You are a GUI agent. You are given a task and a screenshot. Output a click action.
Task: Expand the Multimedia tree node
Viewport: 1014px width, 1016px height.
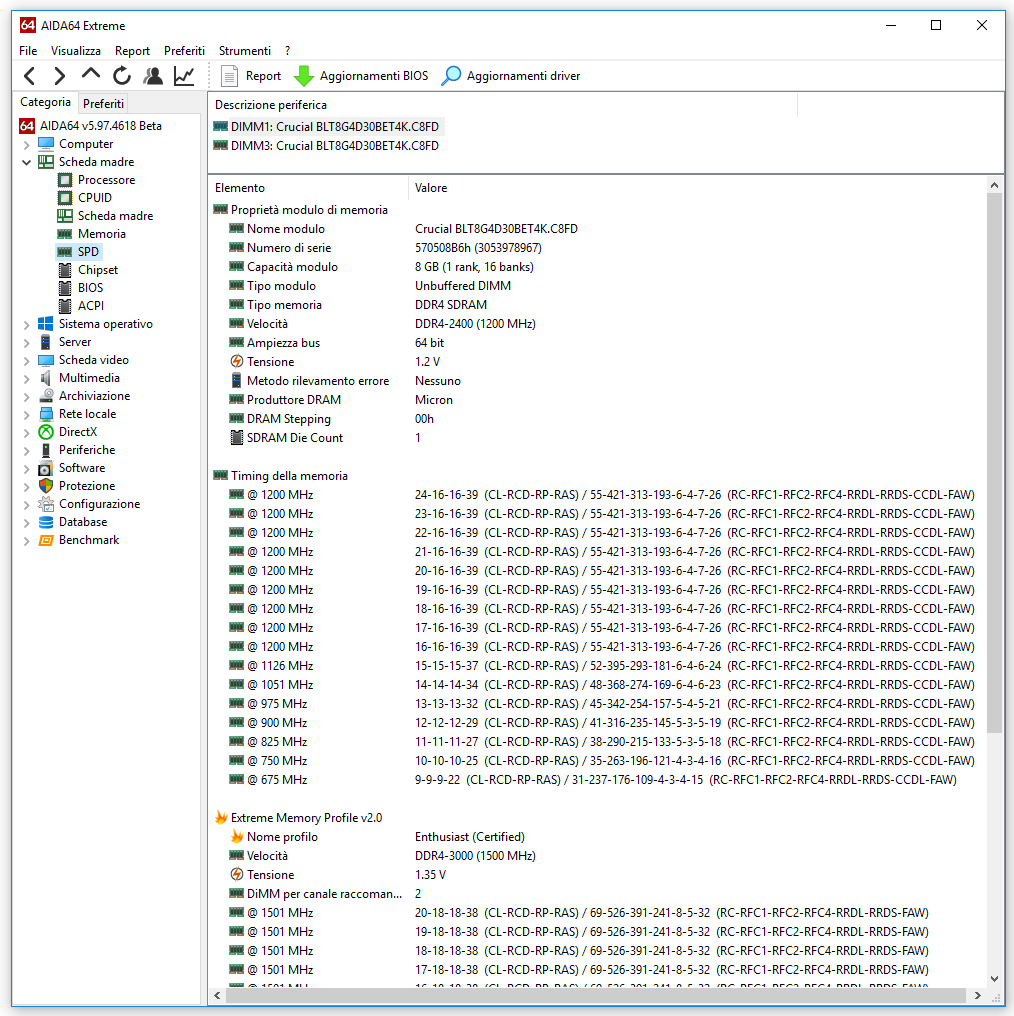[27, 378]
